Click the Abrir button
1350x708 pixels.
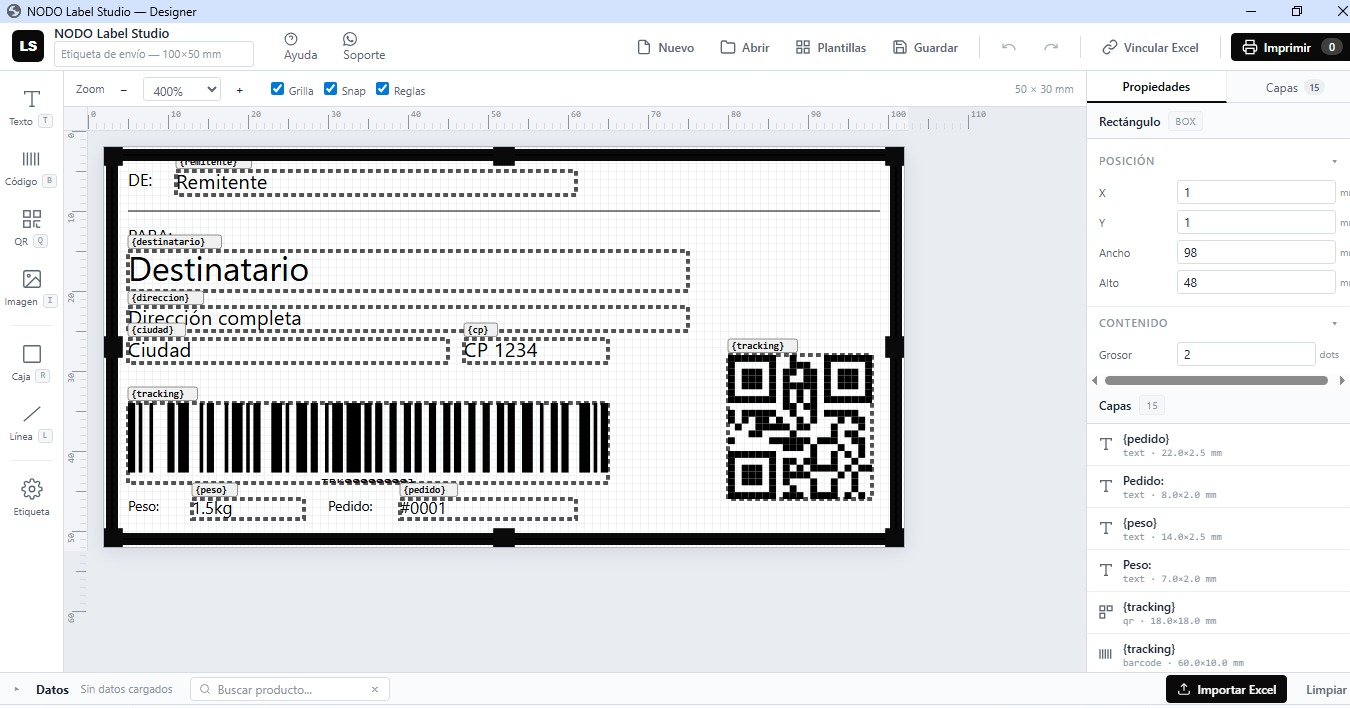tap(745, 47)
